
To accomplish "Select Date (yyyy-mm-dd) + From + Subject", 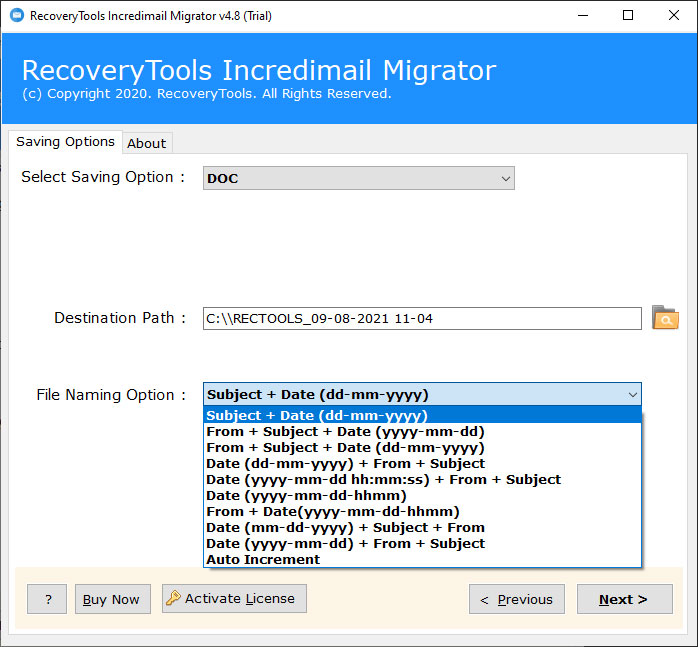I will [x=422, y=544].
